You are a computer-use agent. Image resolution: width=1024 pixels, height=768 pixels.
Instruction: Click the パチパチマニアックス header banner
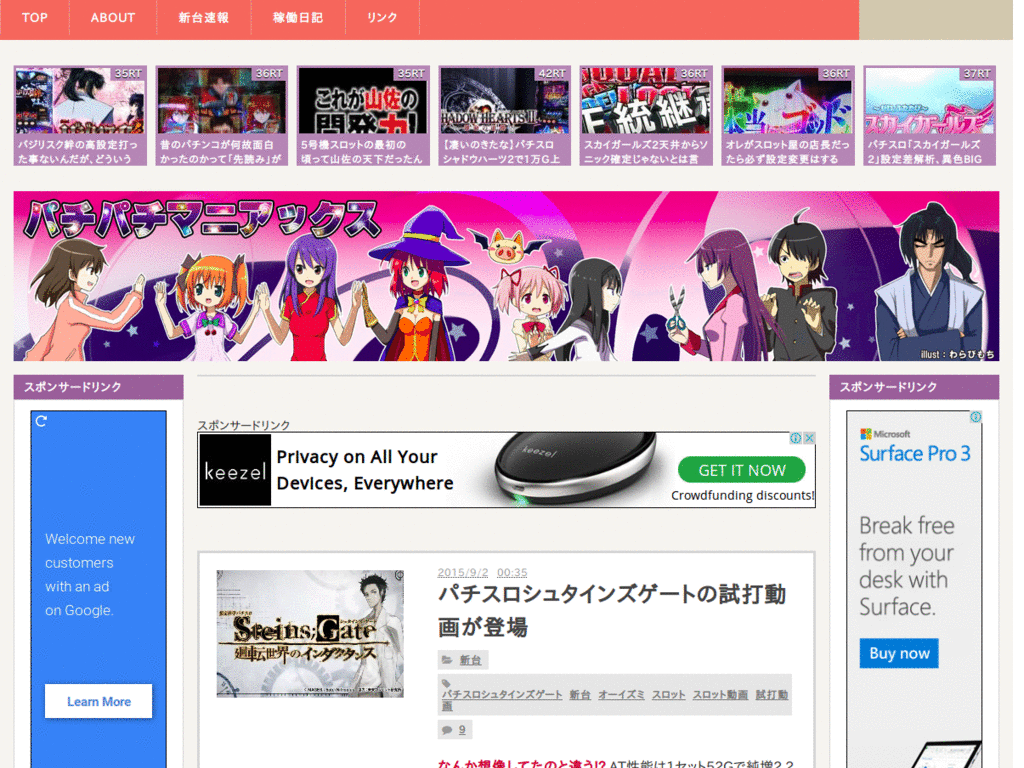click(506, 276)
